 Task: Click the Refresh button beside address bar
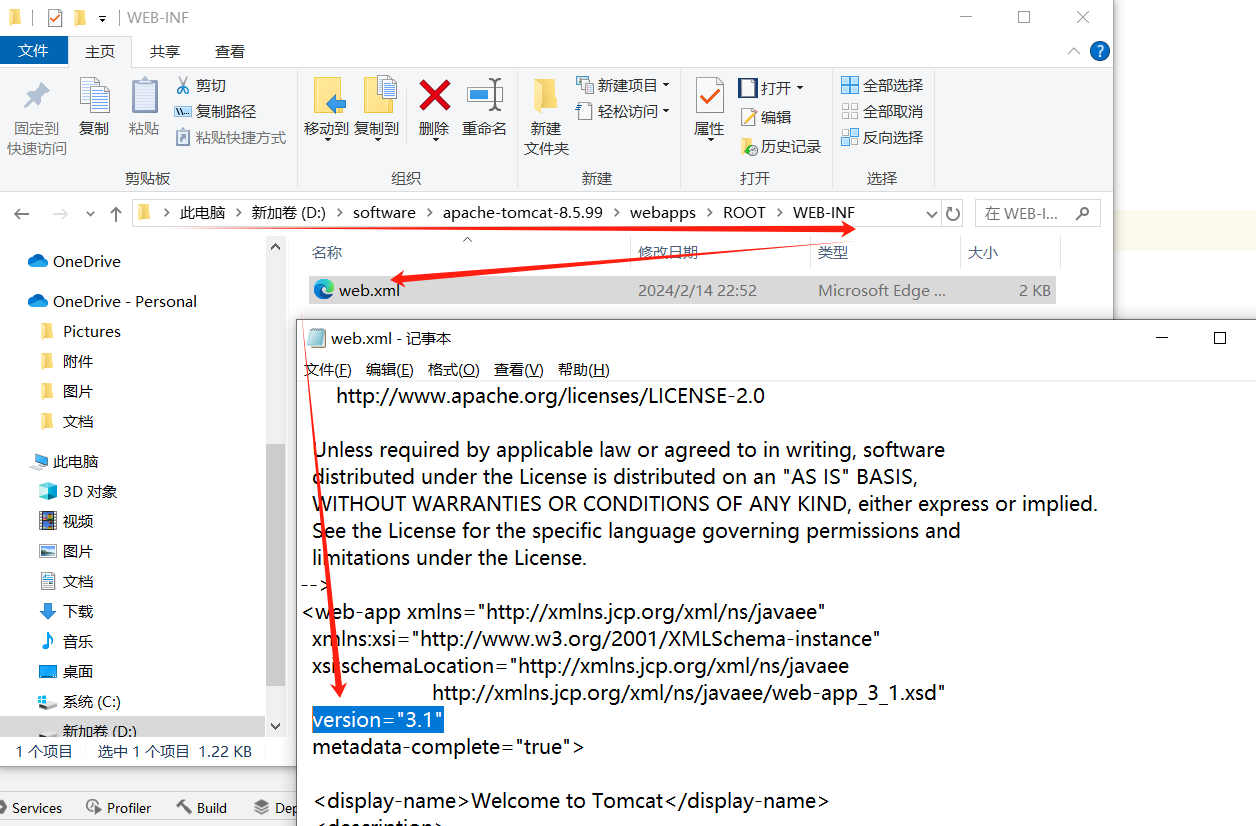[x=953, y=213]
